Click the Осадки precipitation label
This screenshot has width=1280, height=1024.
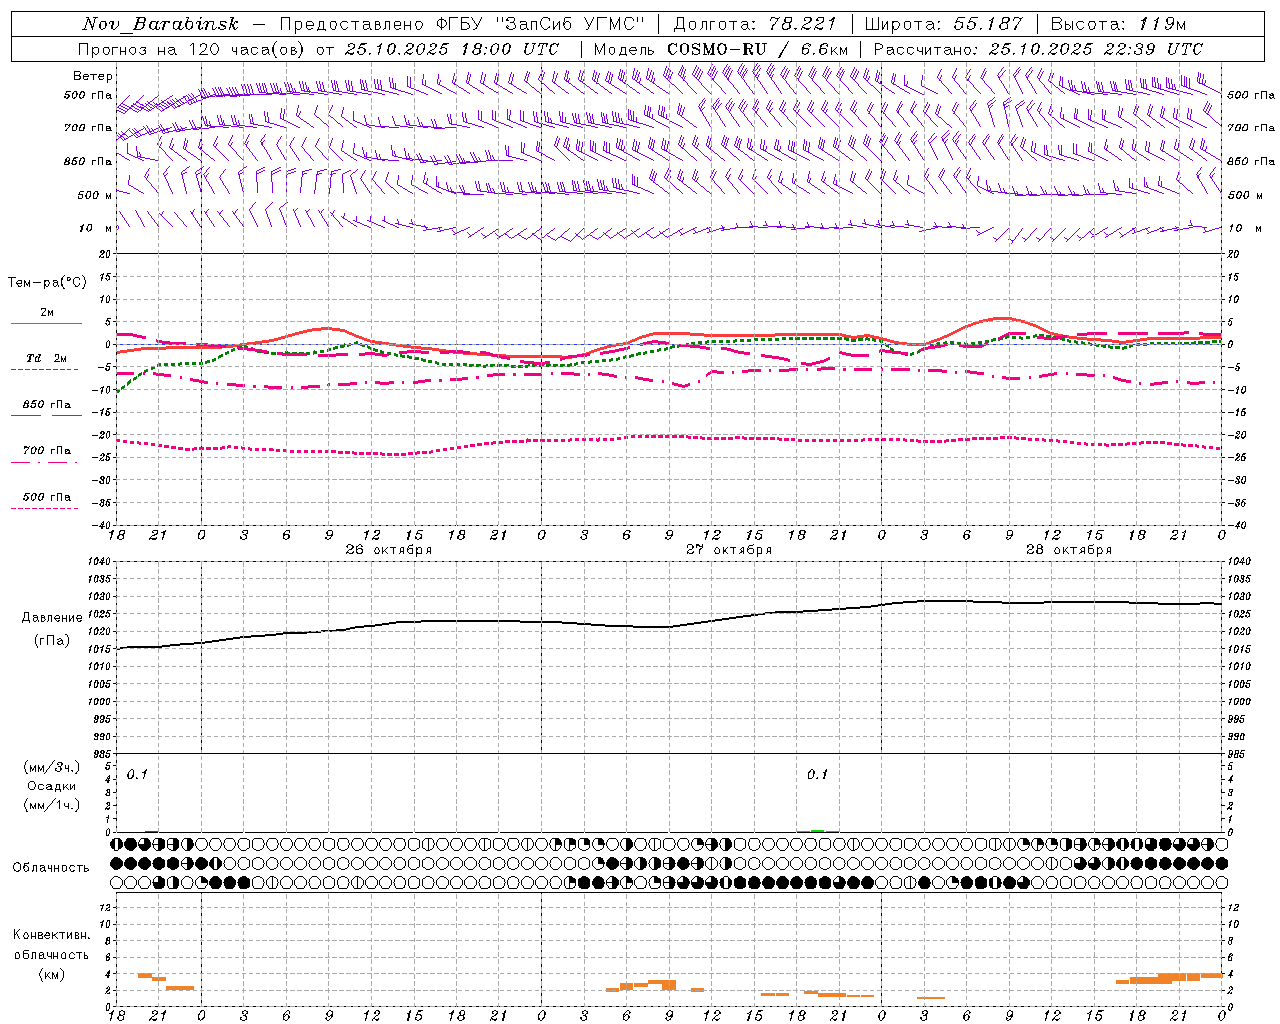pos(52,786)
